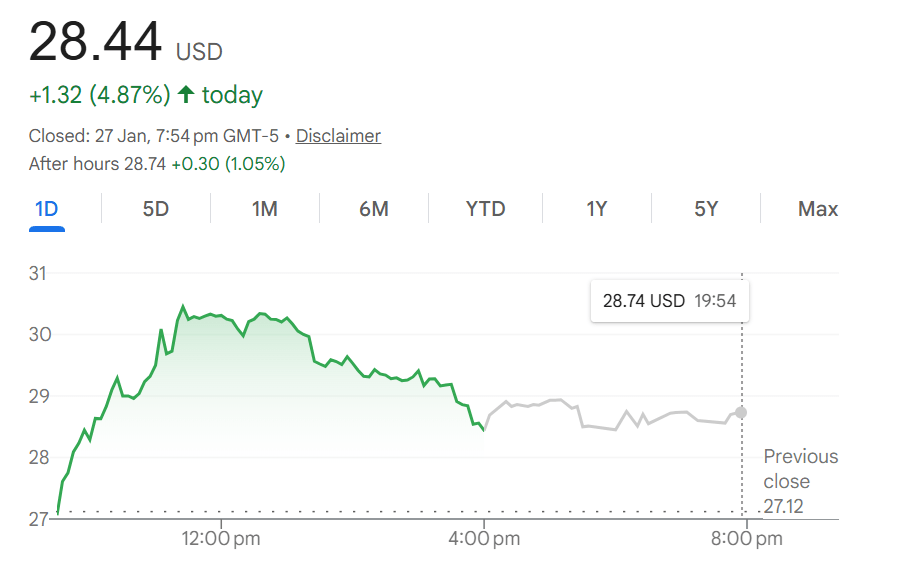Click the green up arrow icon
The width and height of the screenshot is (906, 569).
point(185,95)
